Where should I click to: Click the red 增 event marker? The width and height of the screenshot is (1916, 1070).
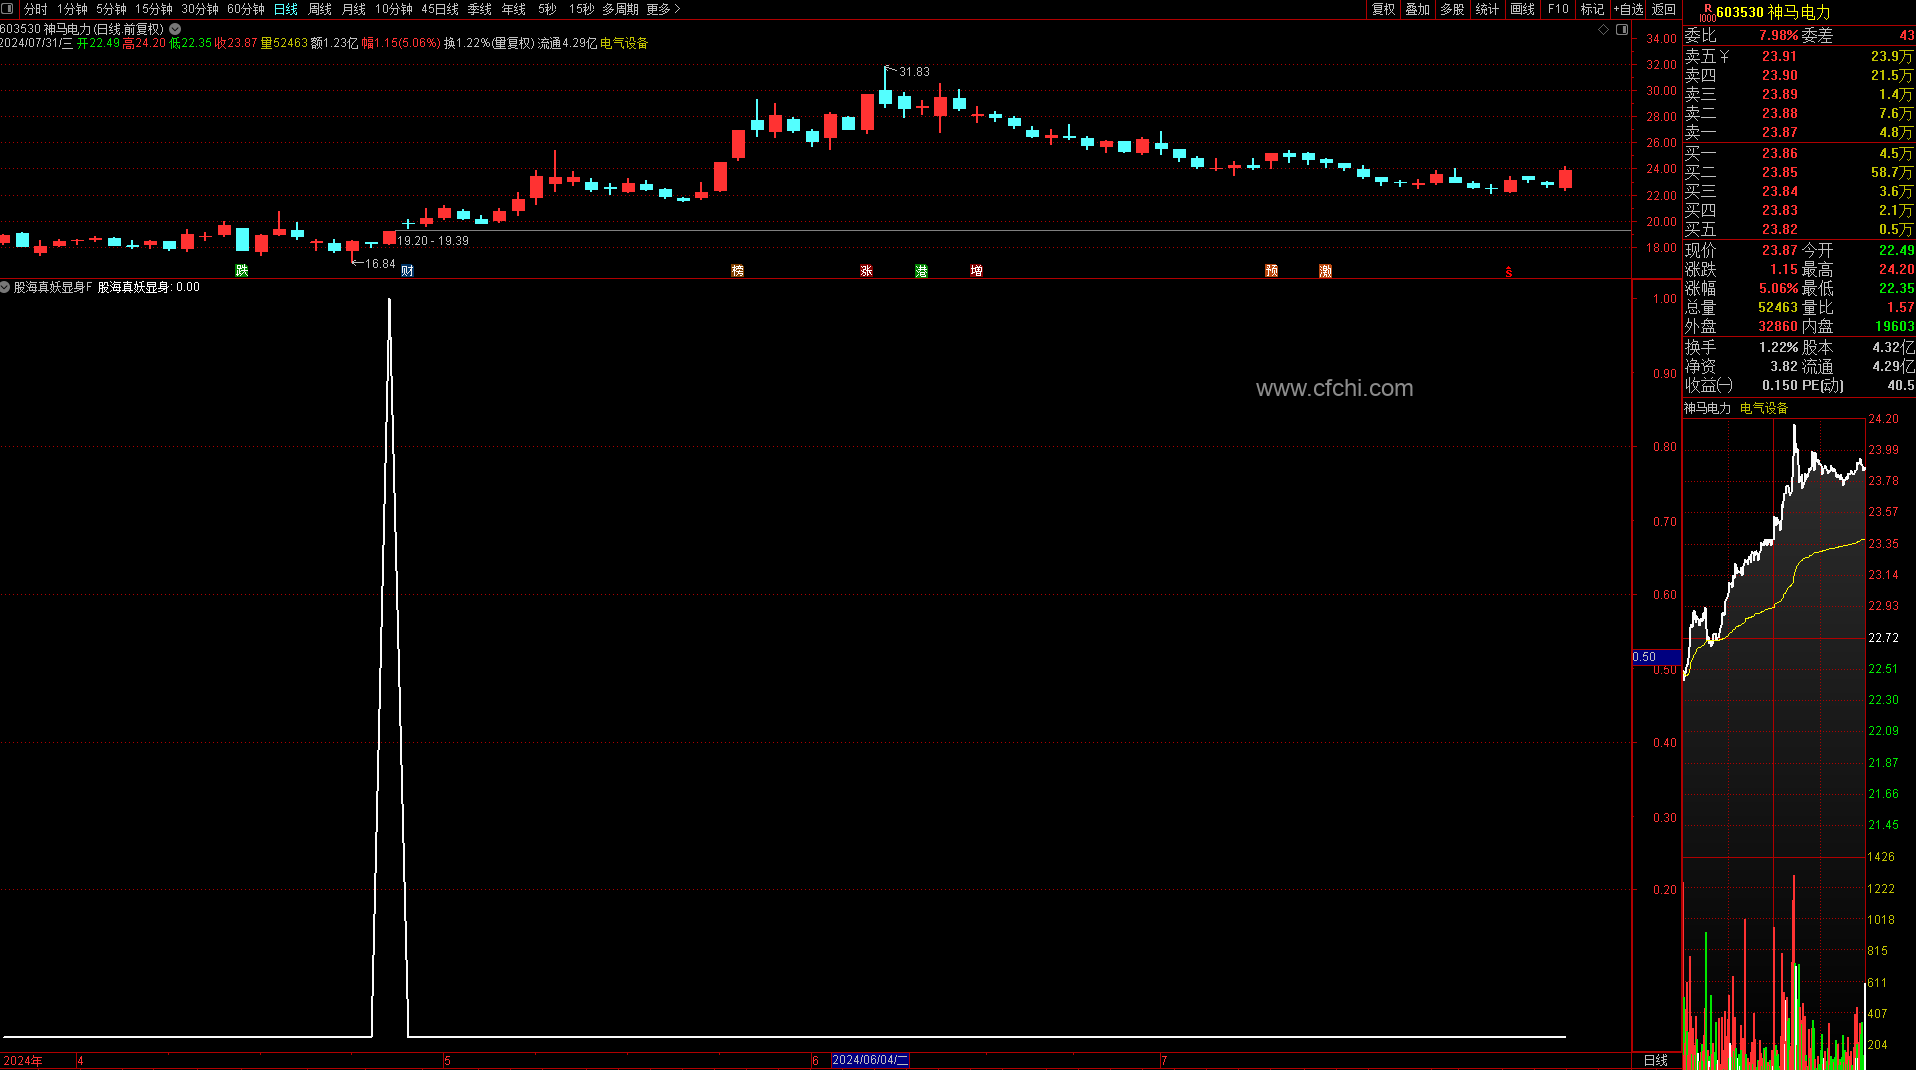pos(976,271)
